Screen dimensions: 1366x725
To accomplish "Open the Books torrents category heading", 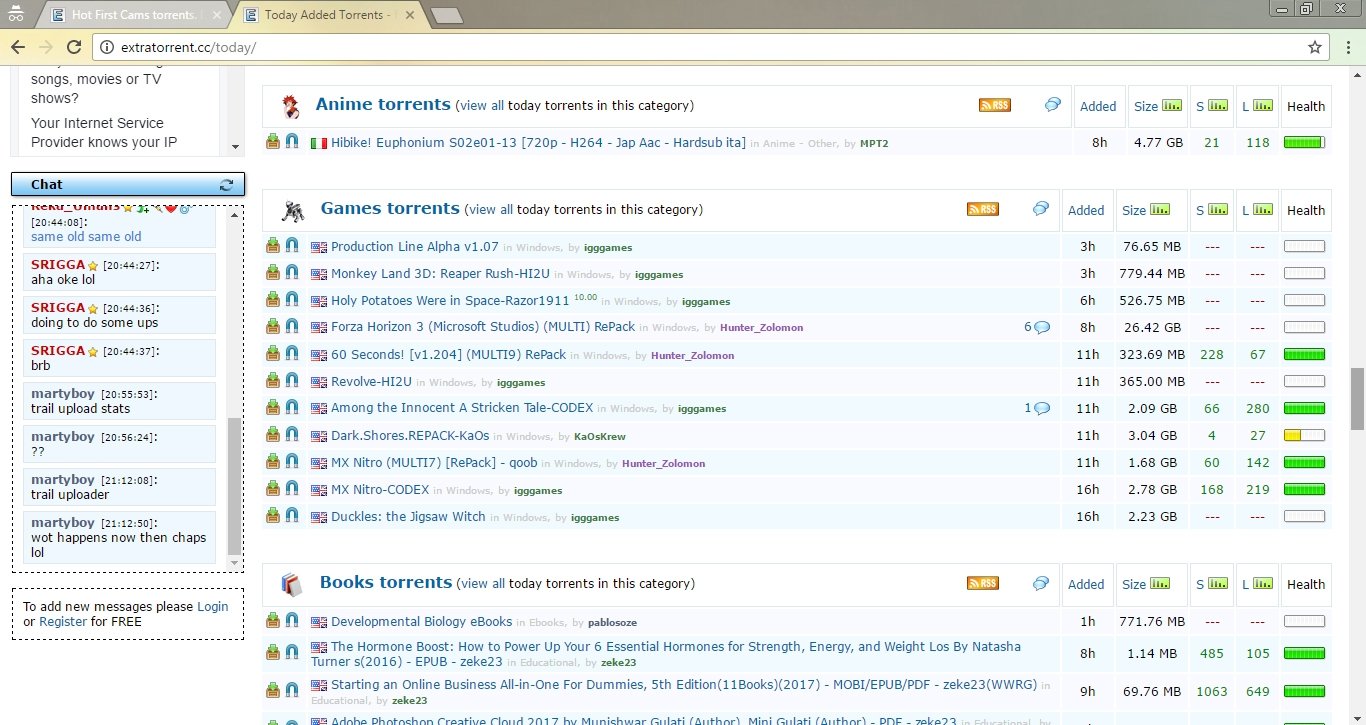I will coord(386,582).
